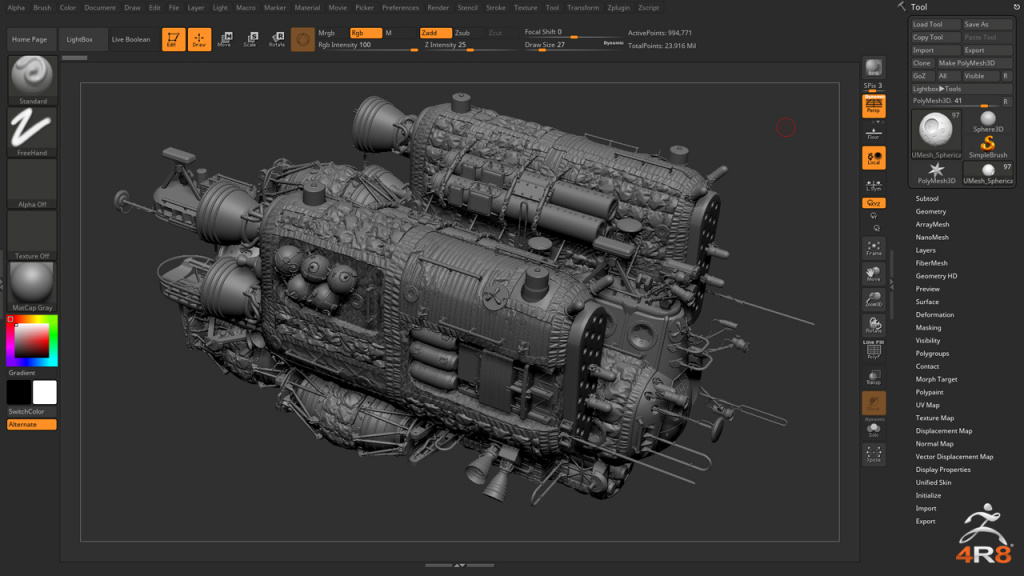Expand the Geometry section
Viewport: 1024px width, 576px height.
(931, 212)
